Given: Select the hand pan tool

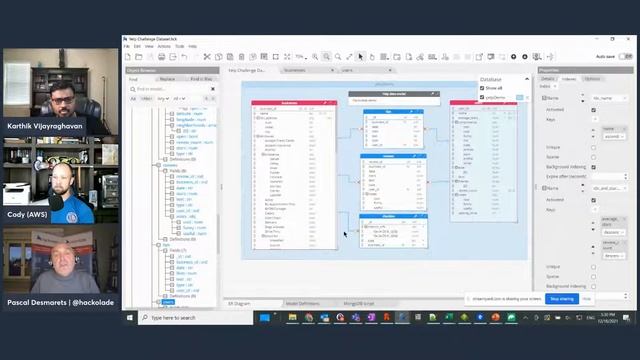Looking at the screenshot, I should 372,57.
